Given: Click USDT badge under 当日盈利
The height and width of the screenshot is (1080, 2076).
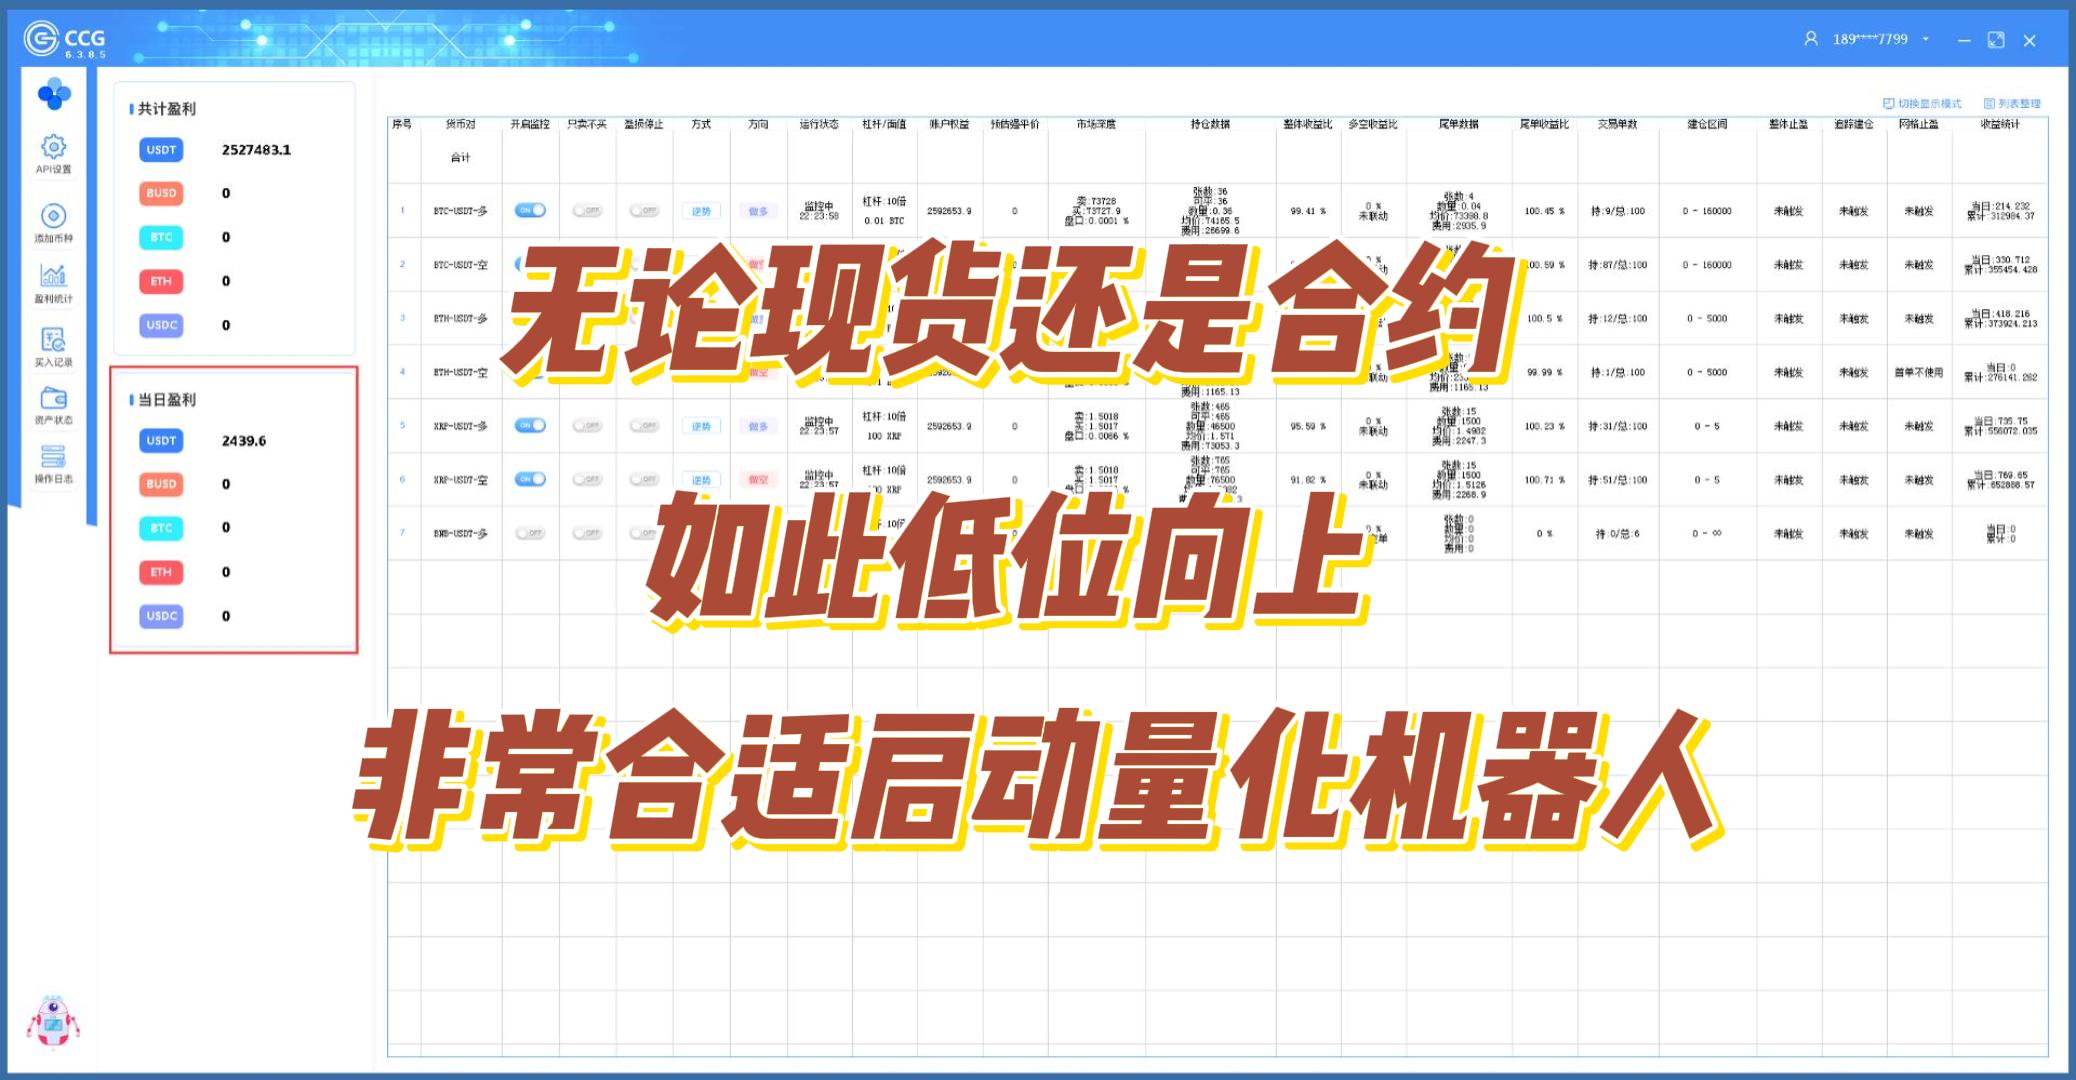Looking at the screenshot, I should 161,440.
